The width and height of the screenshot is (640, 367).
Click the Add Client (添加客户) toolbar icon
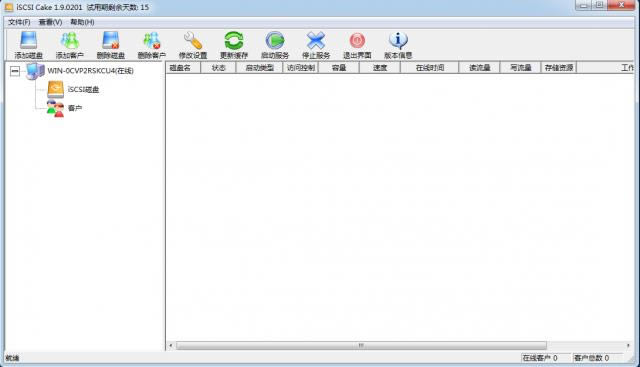[x=70, y=40]
